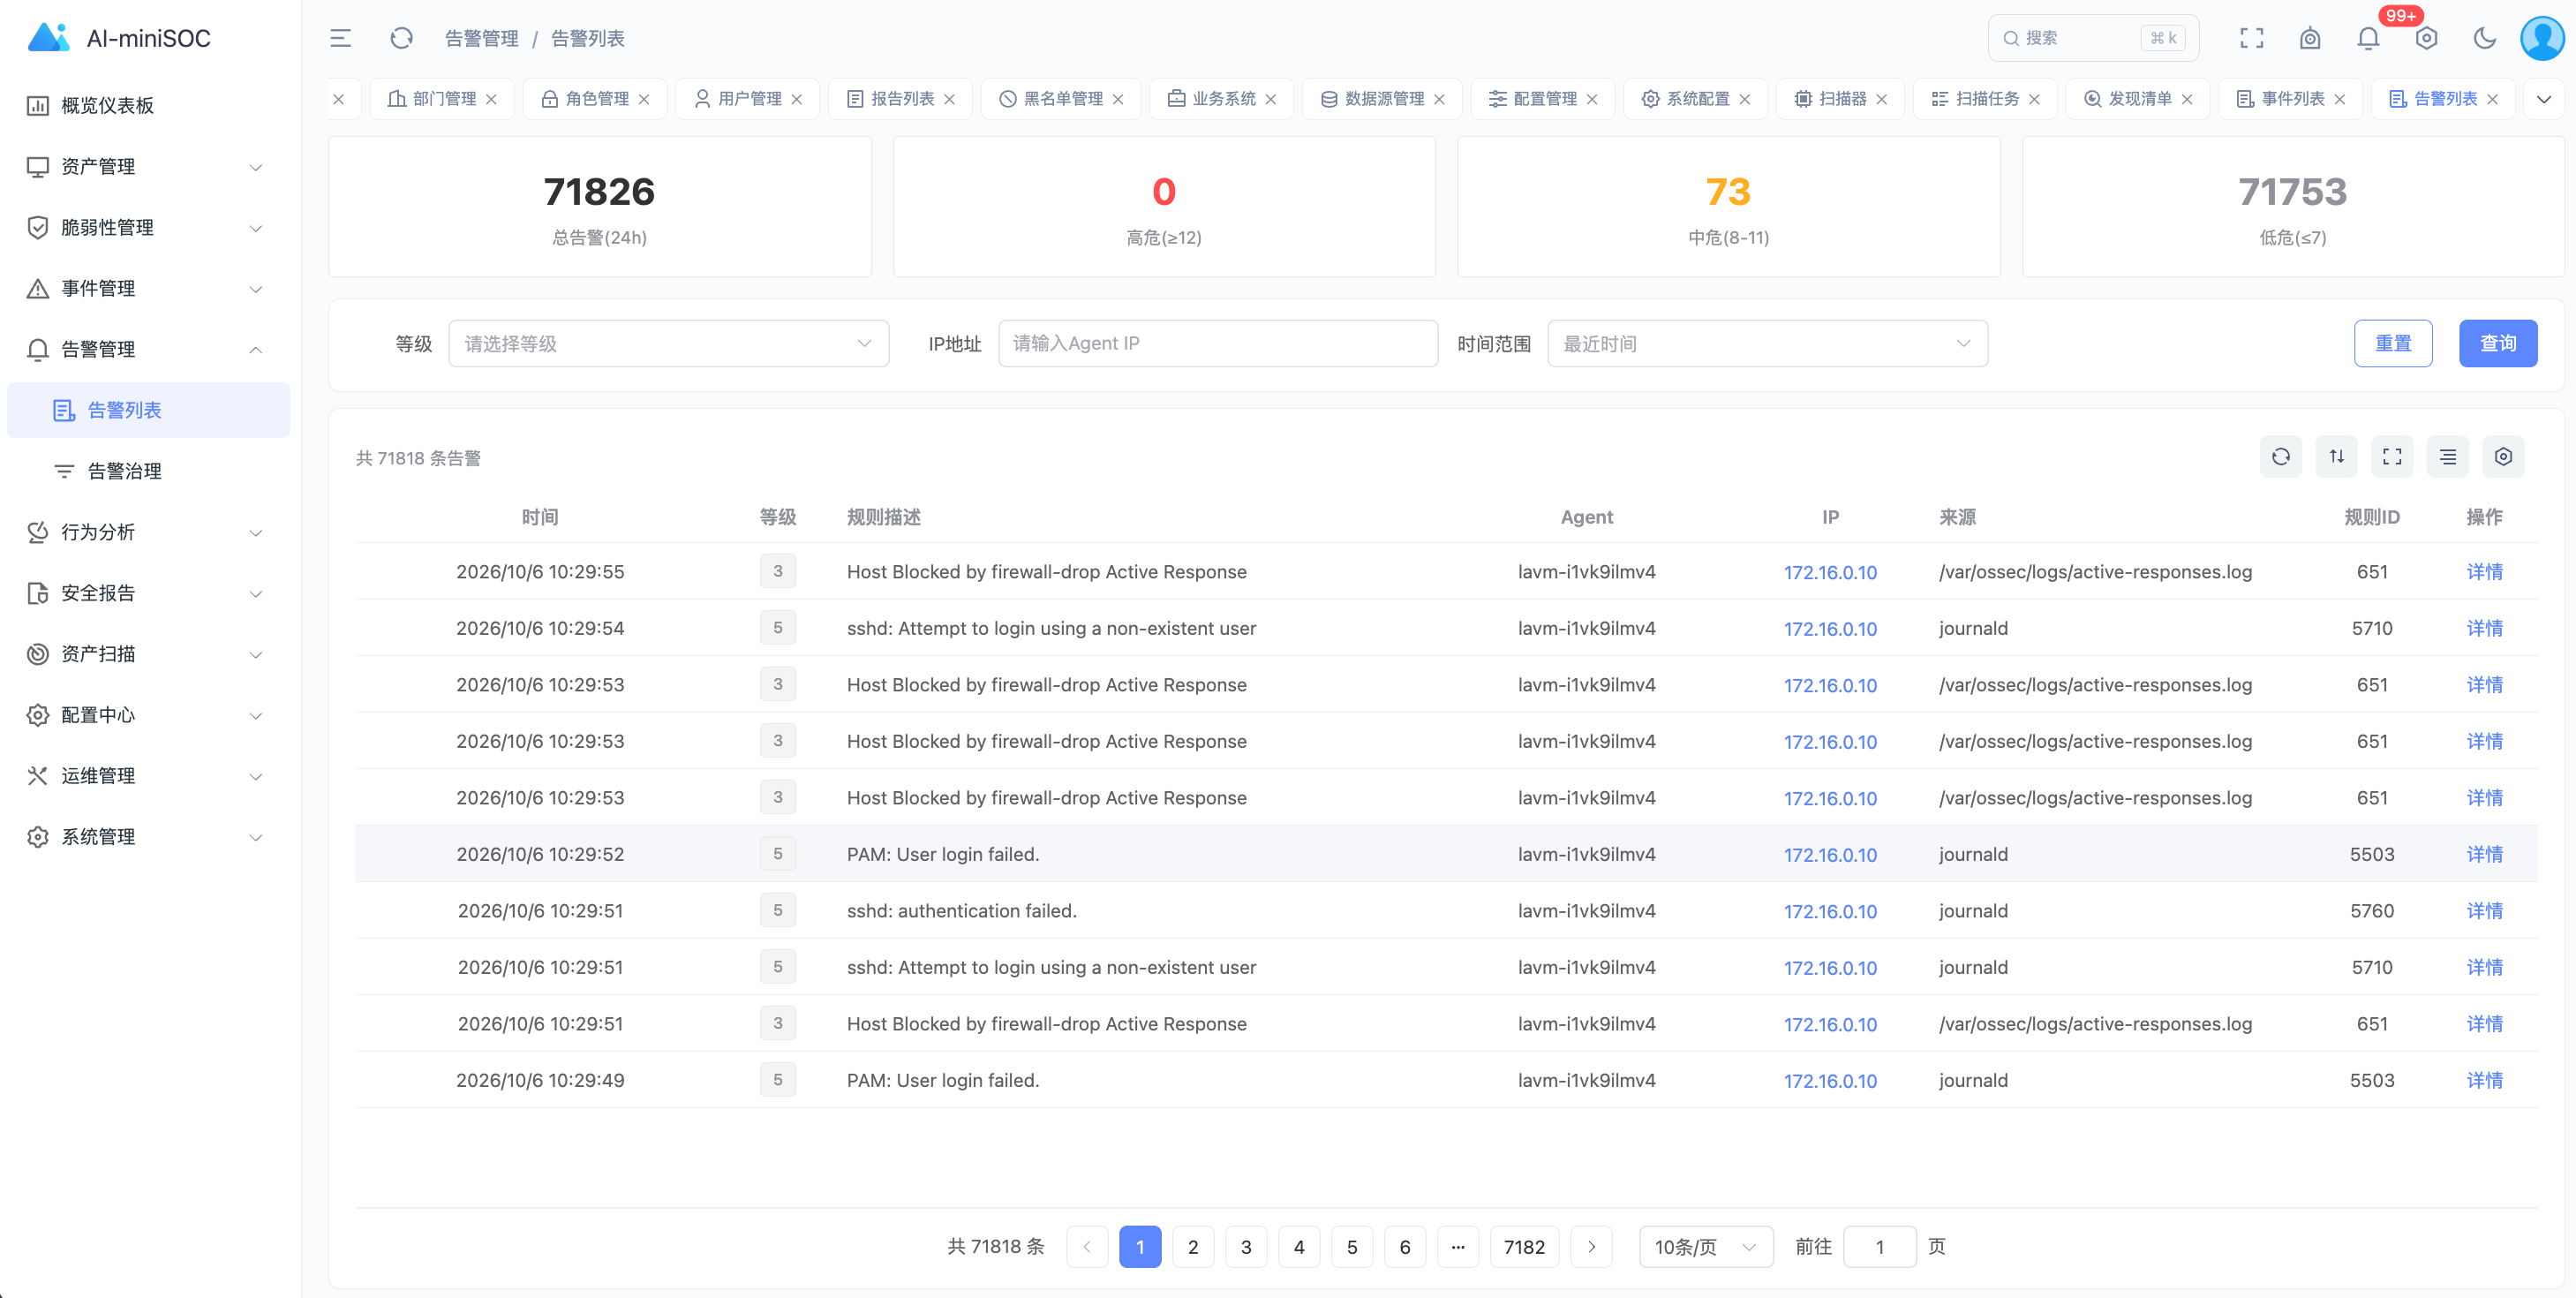
Task: Open 详情 for 10:29:49 PAM alert
Action: pyautogui.click(x=2484, y=1080)
